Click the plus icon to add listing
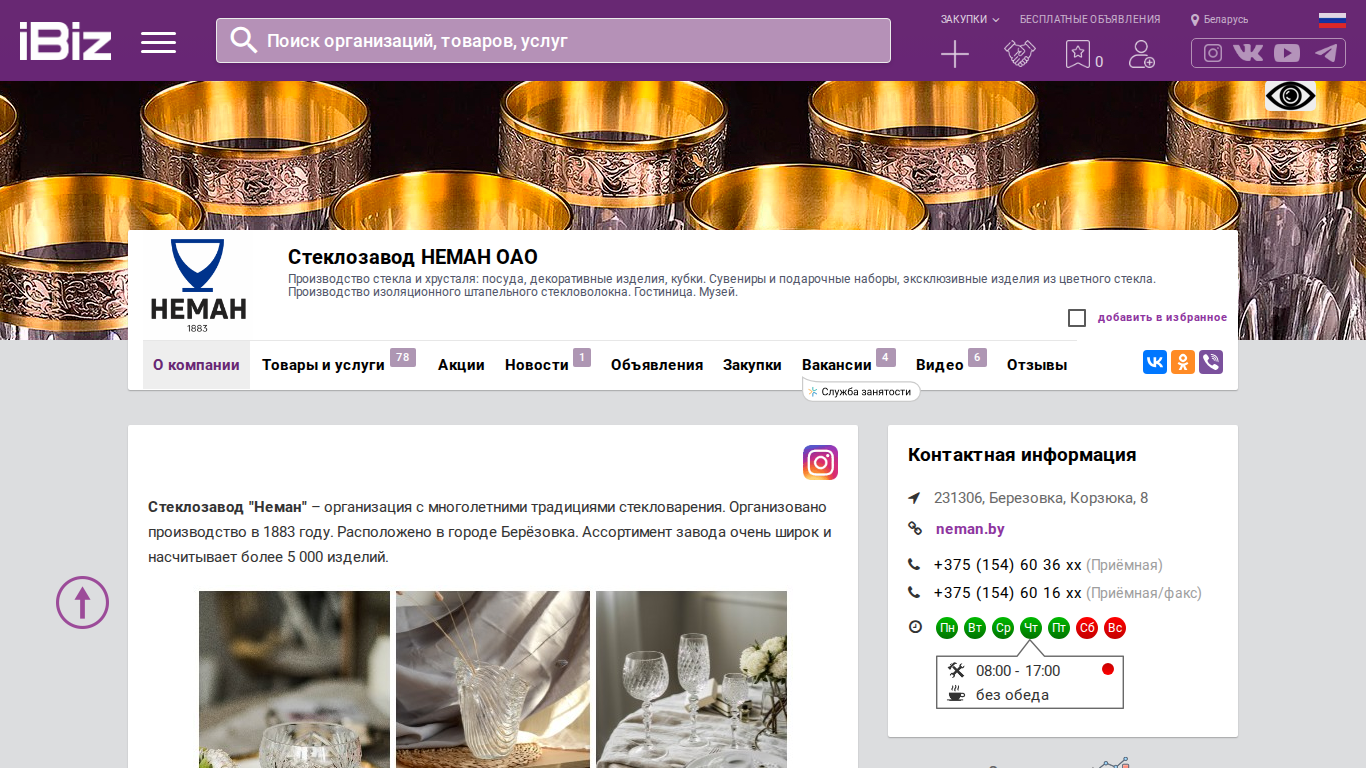Image resolution: width=1366 pixels, height=768 pixels. pos(955,54)
